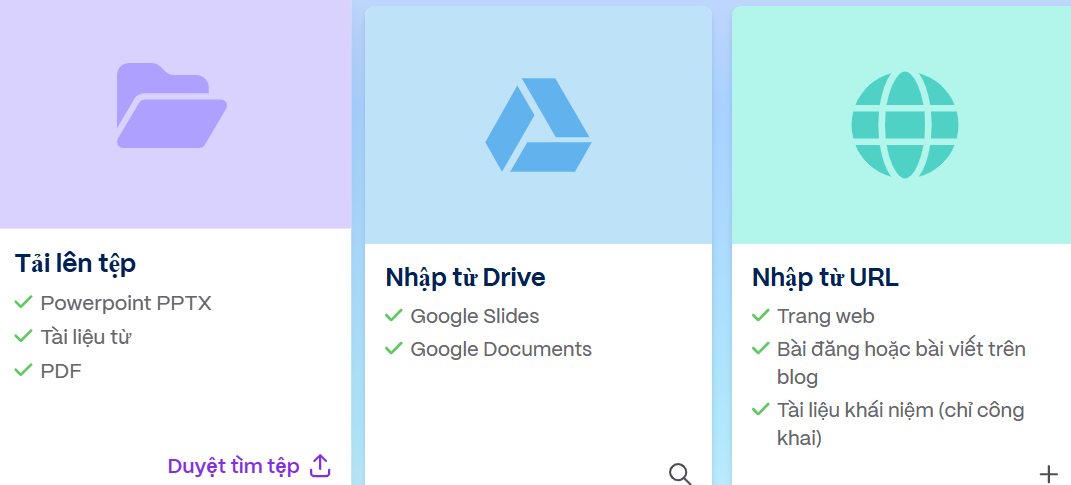Click the Tài liệu từ entry

pos(85,337)
